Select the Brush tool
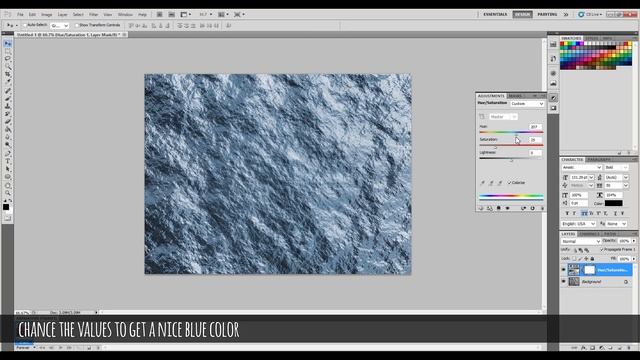This screenshot has height=360, width=640. coord(7,99)
